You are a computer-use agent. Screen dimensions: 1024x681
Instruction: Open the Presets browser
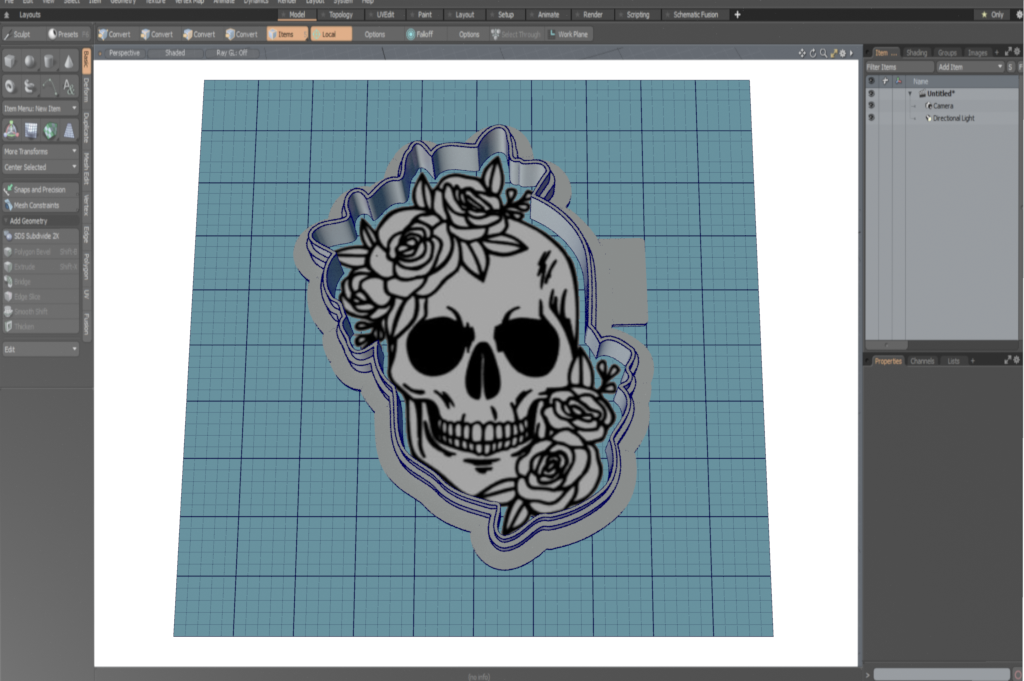pos(64,34)
